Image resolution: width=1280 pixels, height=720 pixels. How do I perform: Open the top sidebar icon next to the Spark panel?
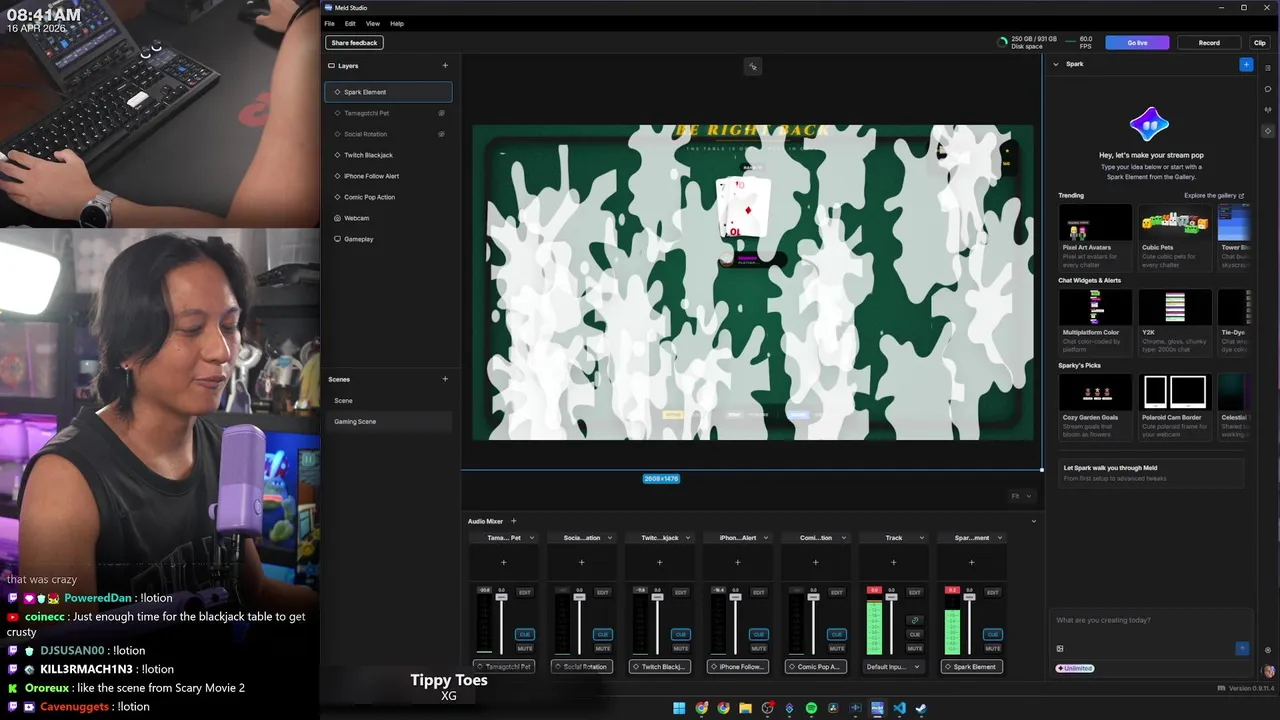[1268, 68]
